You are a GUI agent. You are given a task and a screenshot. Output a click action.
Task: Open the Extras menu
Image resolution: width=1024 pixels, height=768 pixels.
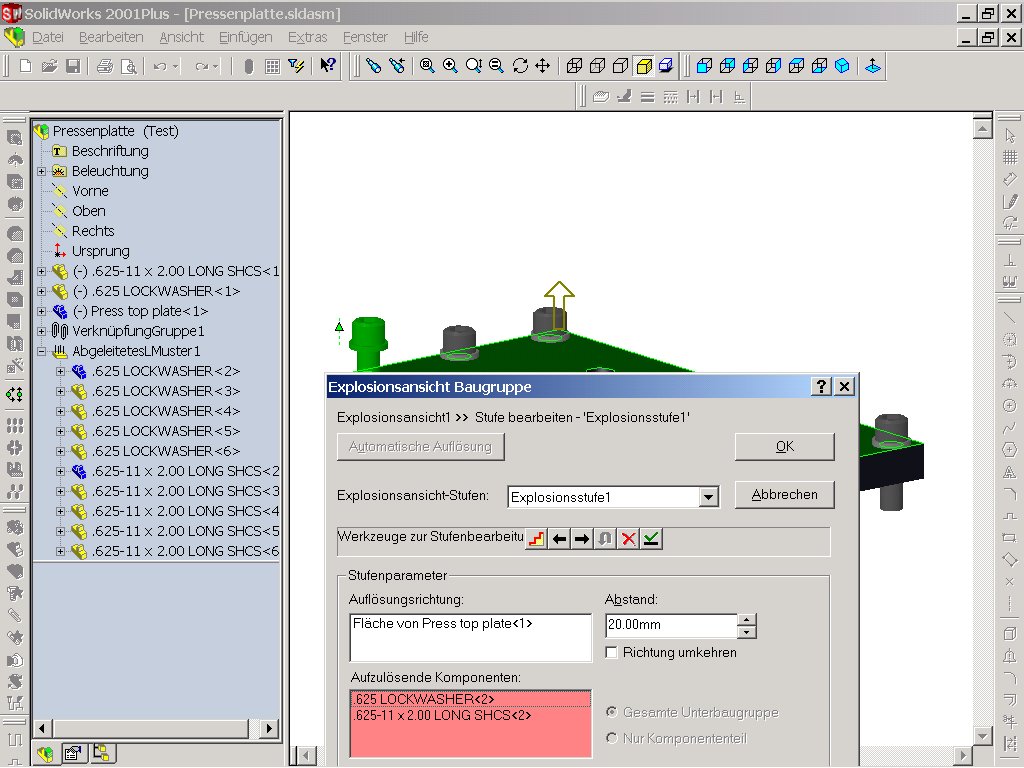307,37
